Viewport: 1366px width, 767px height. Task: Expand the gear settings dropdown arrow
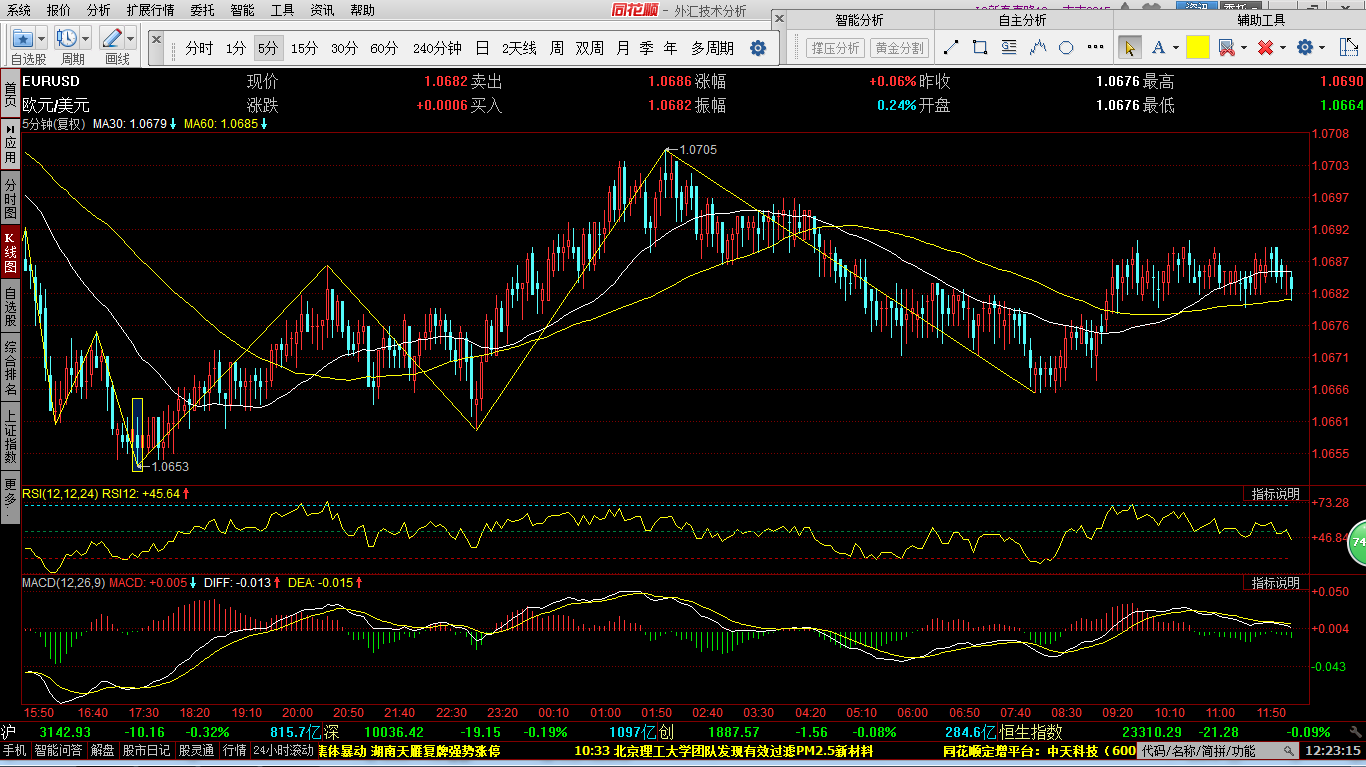click(x=1322, y=47)
